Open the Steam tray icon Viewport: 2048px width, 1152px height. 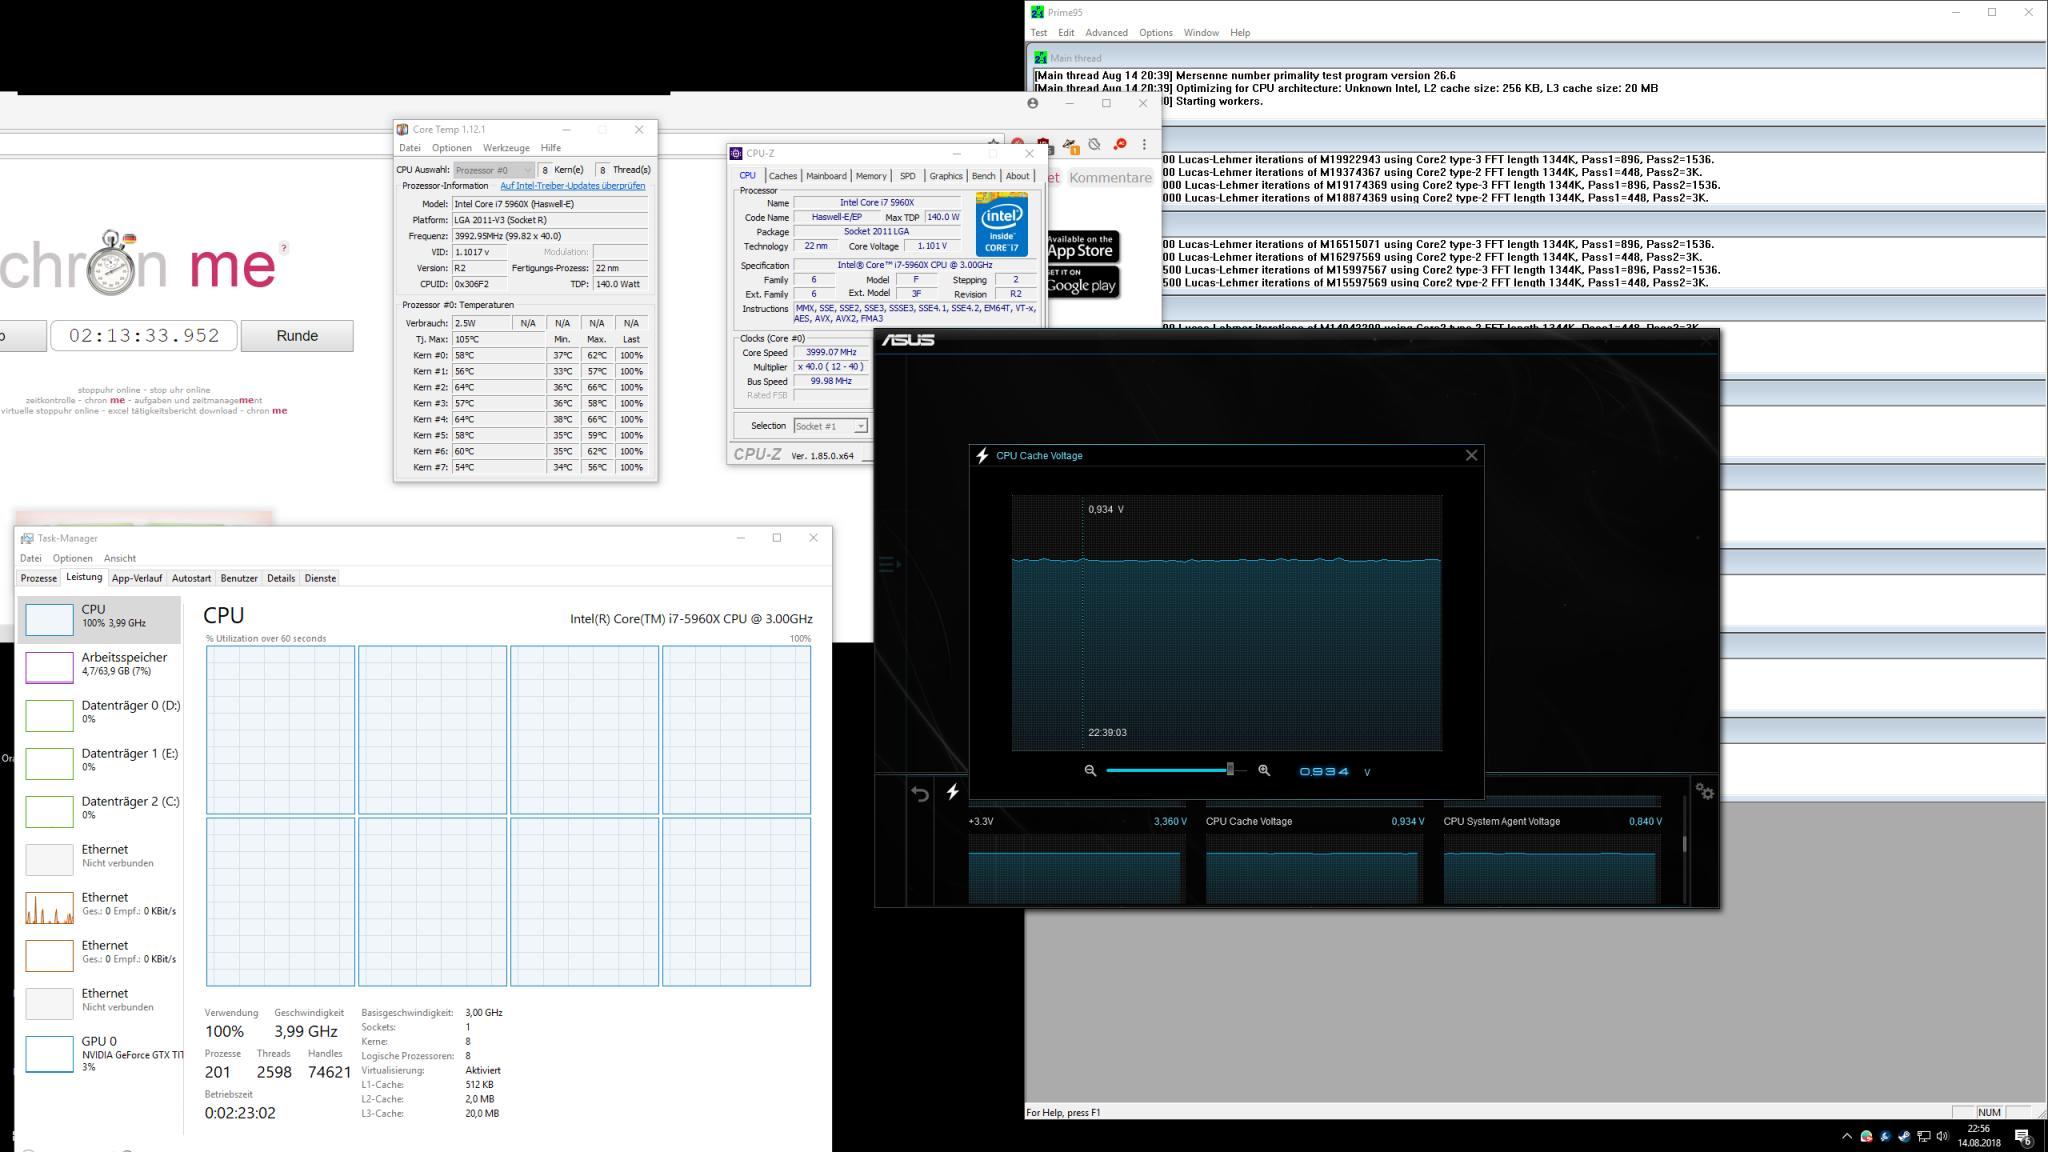(x=1904, y=1136)
